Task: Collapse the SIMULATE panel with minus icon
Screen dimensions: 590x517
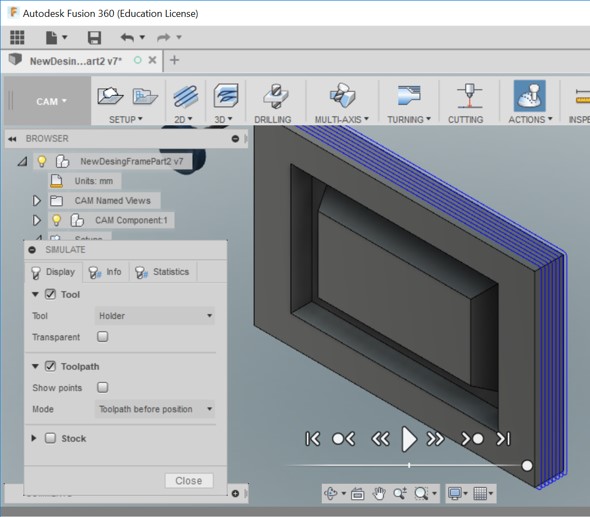Action: pyautogui.click(x=32, y=250)
